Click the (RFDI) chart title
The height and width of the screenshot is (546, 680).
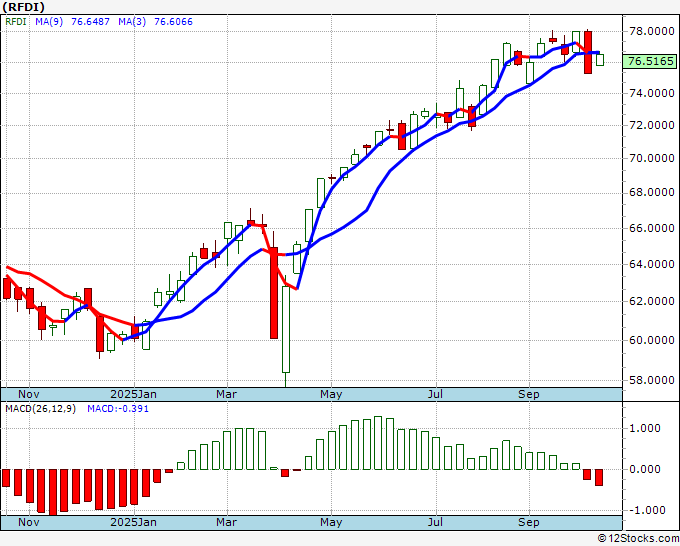(x=23, y=7)
